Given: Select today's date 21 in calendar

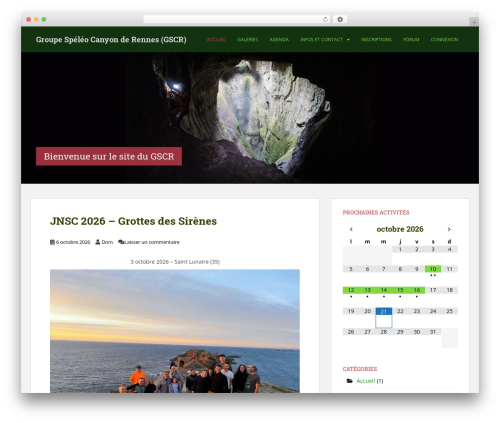Looking at the screenshot, I should coord(384,311).
